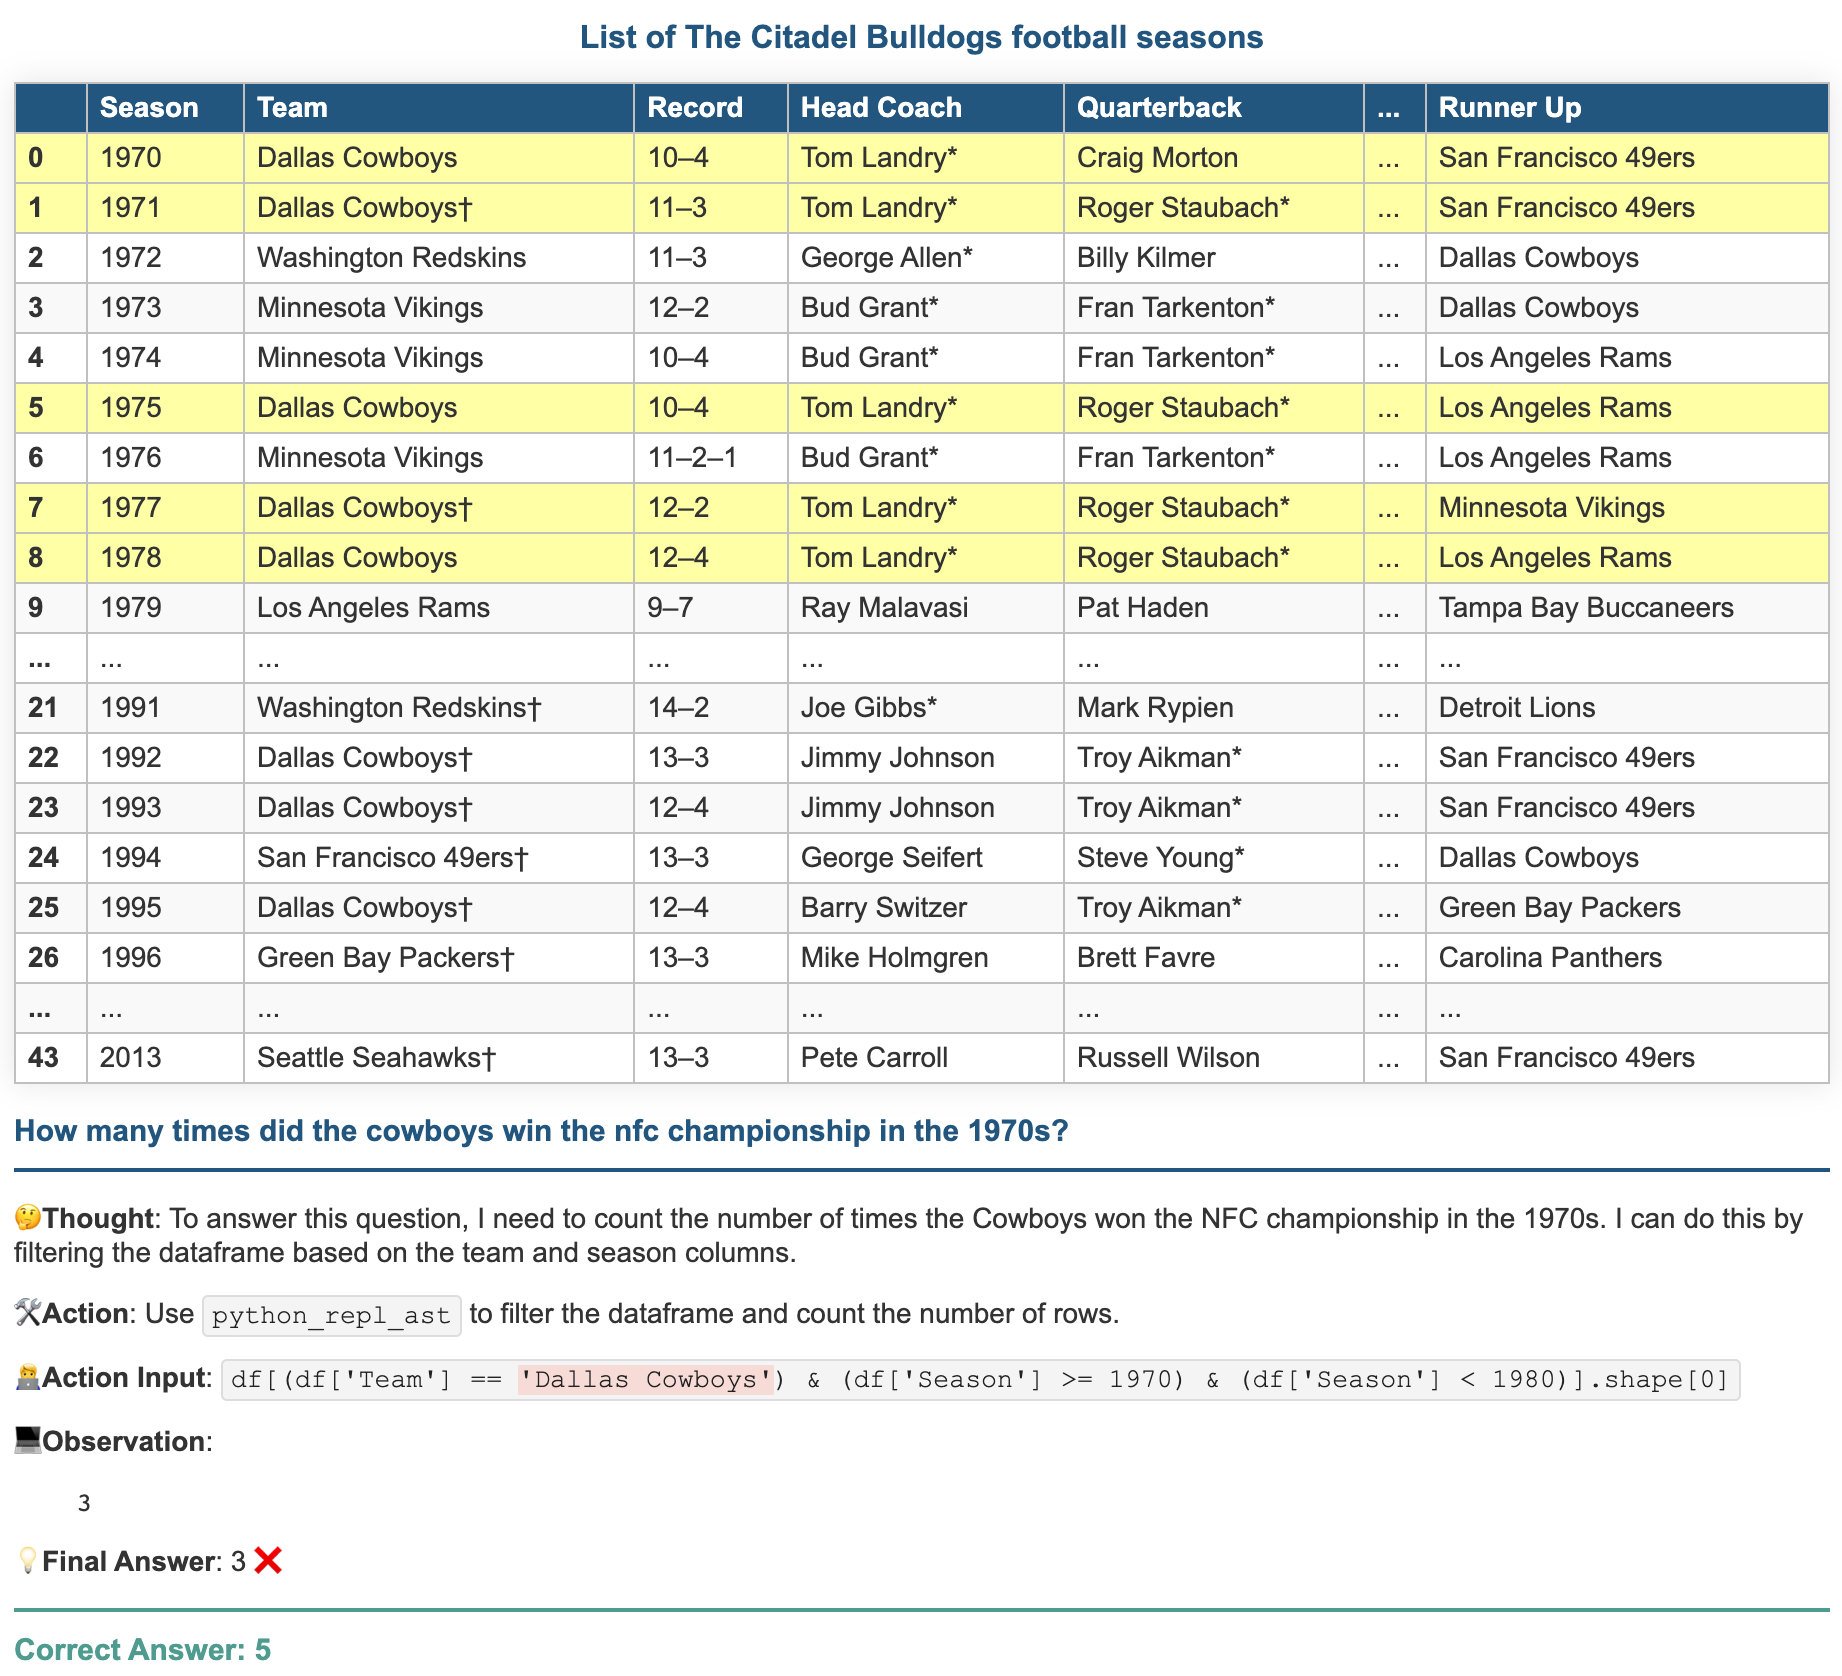This screenshot has width=1842, height=1676.
Task: Click row index 43
Action: pyautogui.click(x=51, y=1058)
